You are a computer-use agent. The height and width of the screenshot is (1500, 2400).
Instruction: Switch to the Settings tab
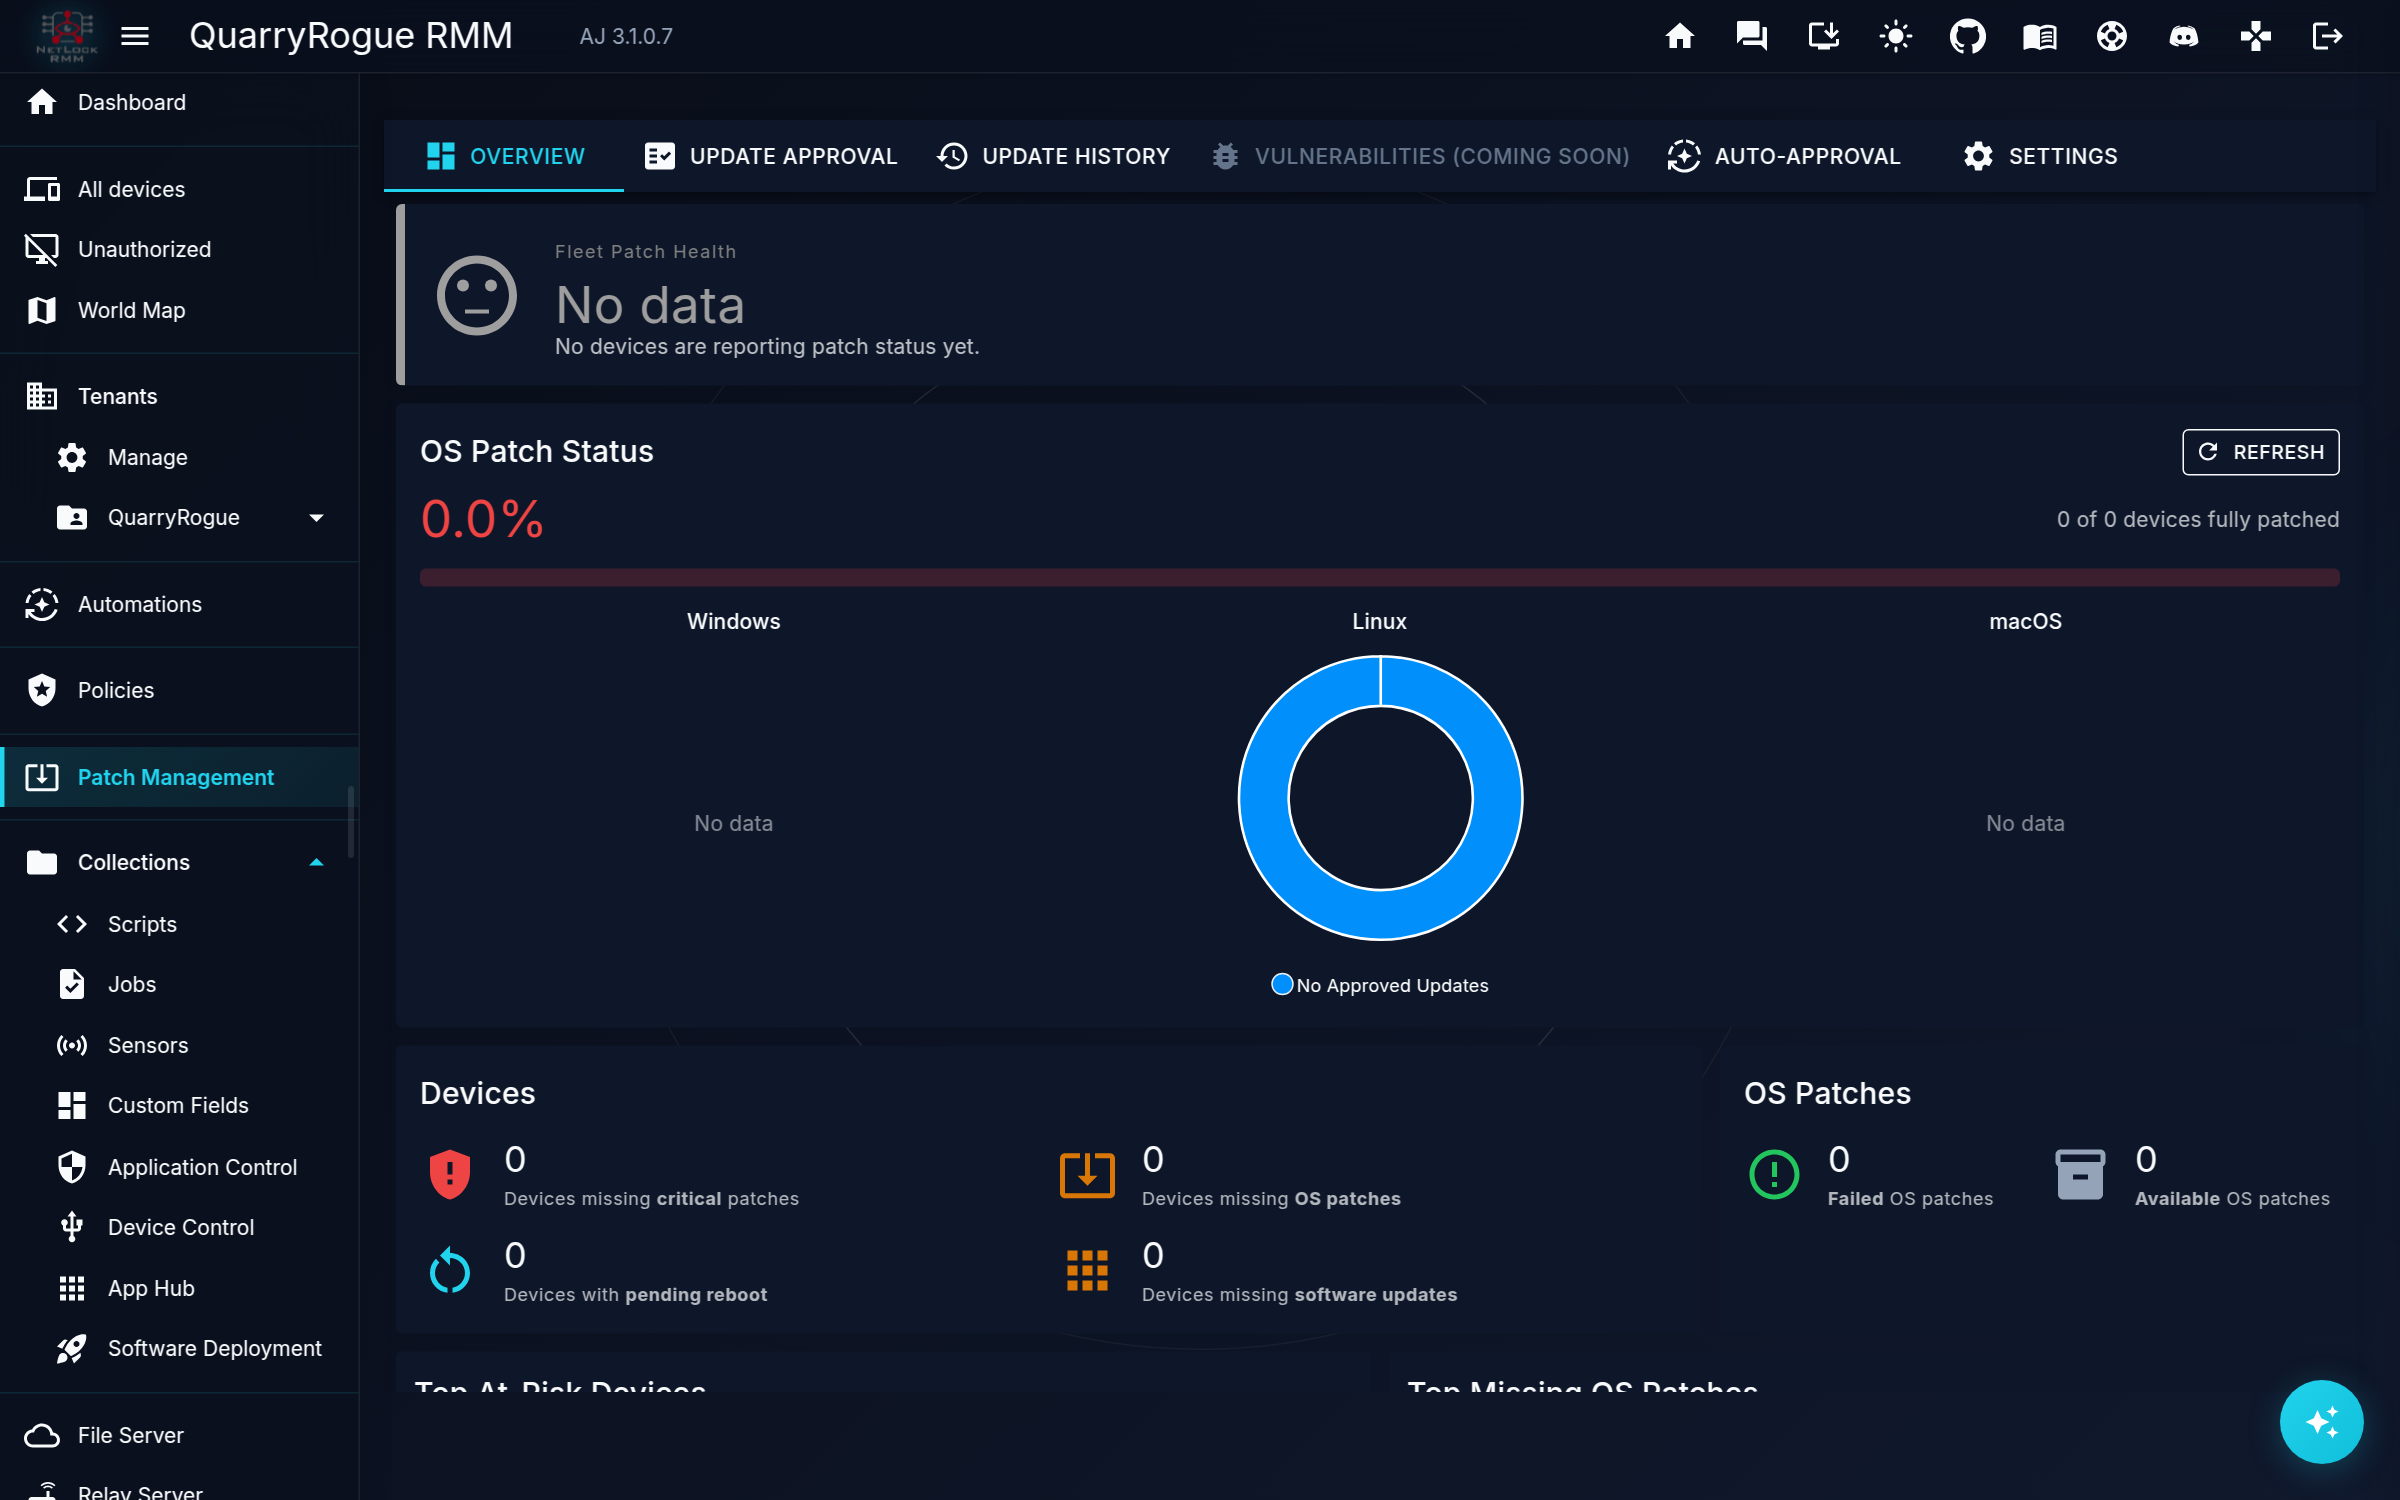[2040, 156]
